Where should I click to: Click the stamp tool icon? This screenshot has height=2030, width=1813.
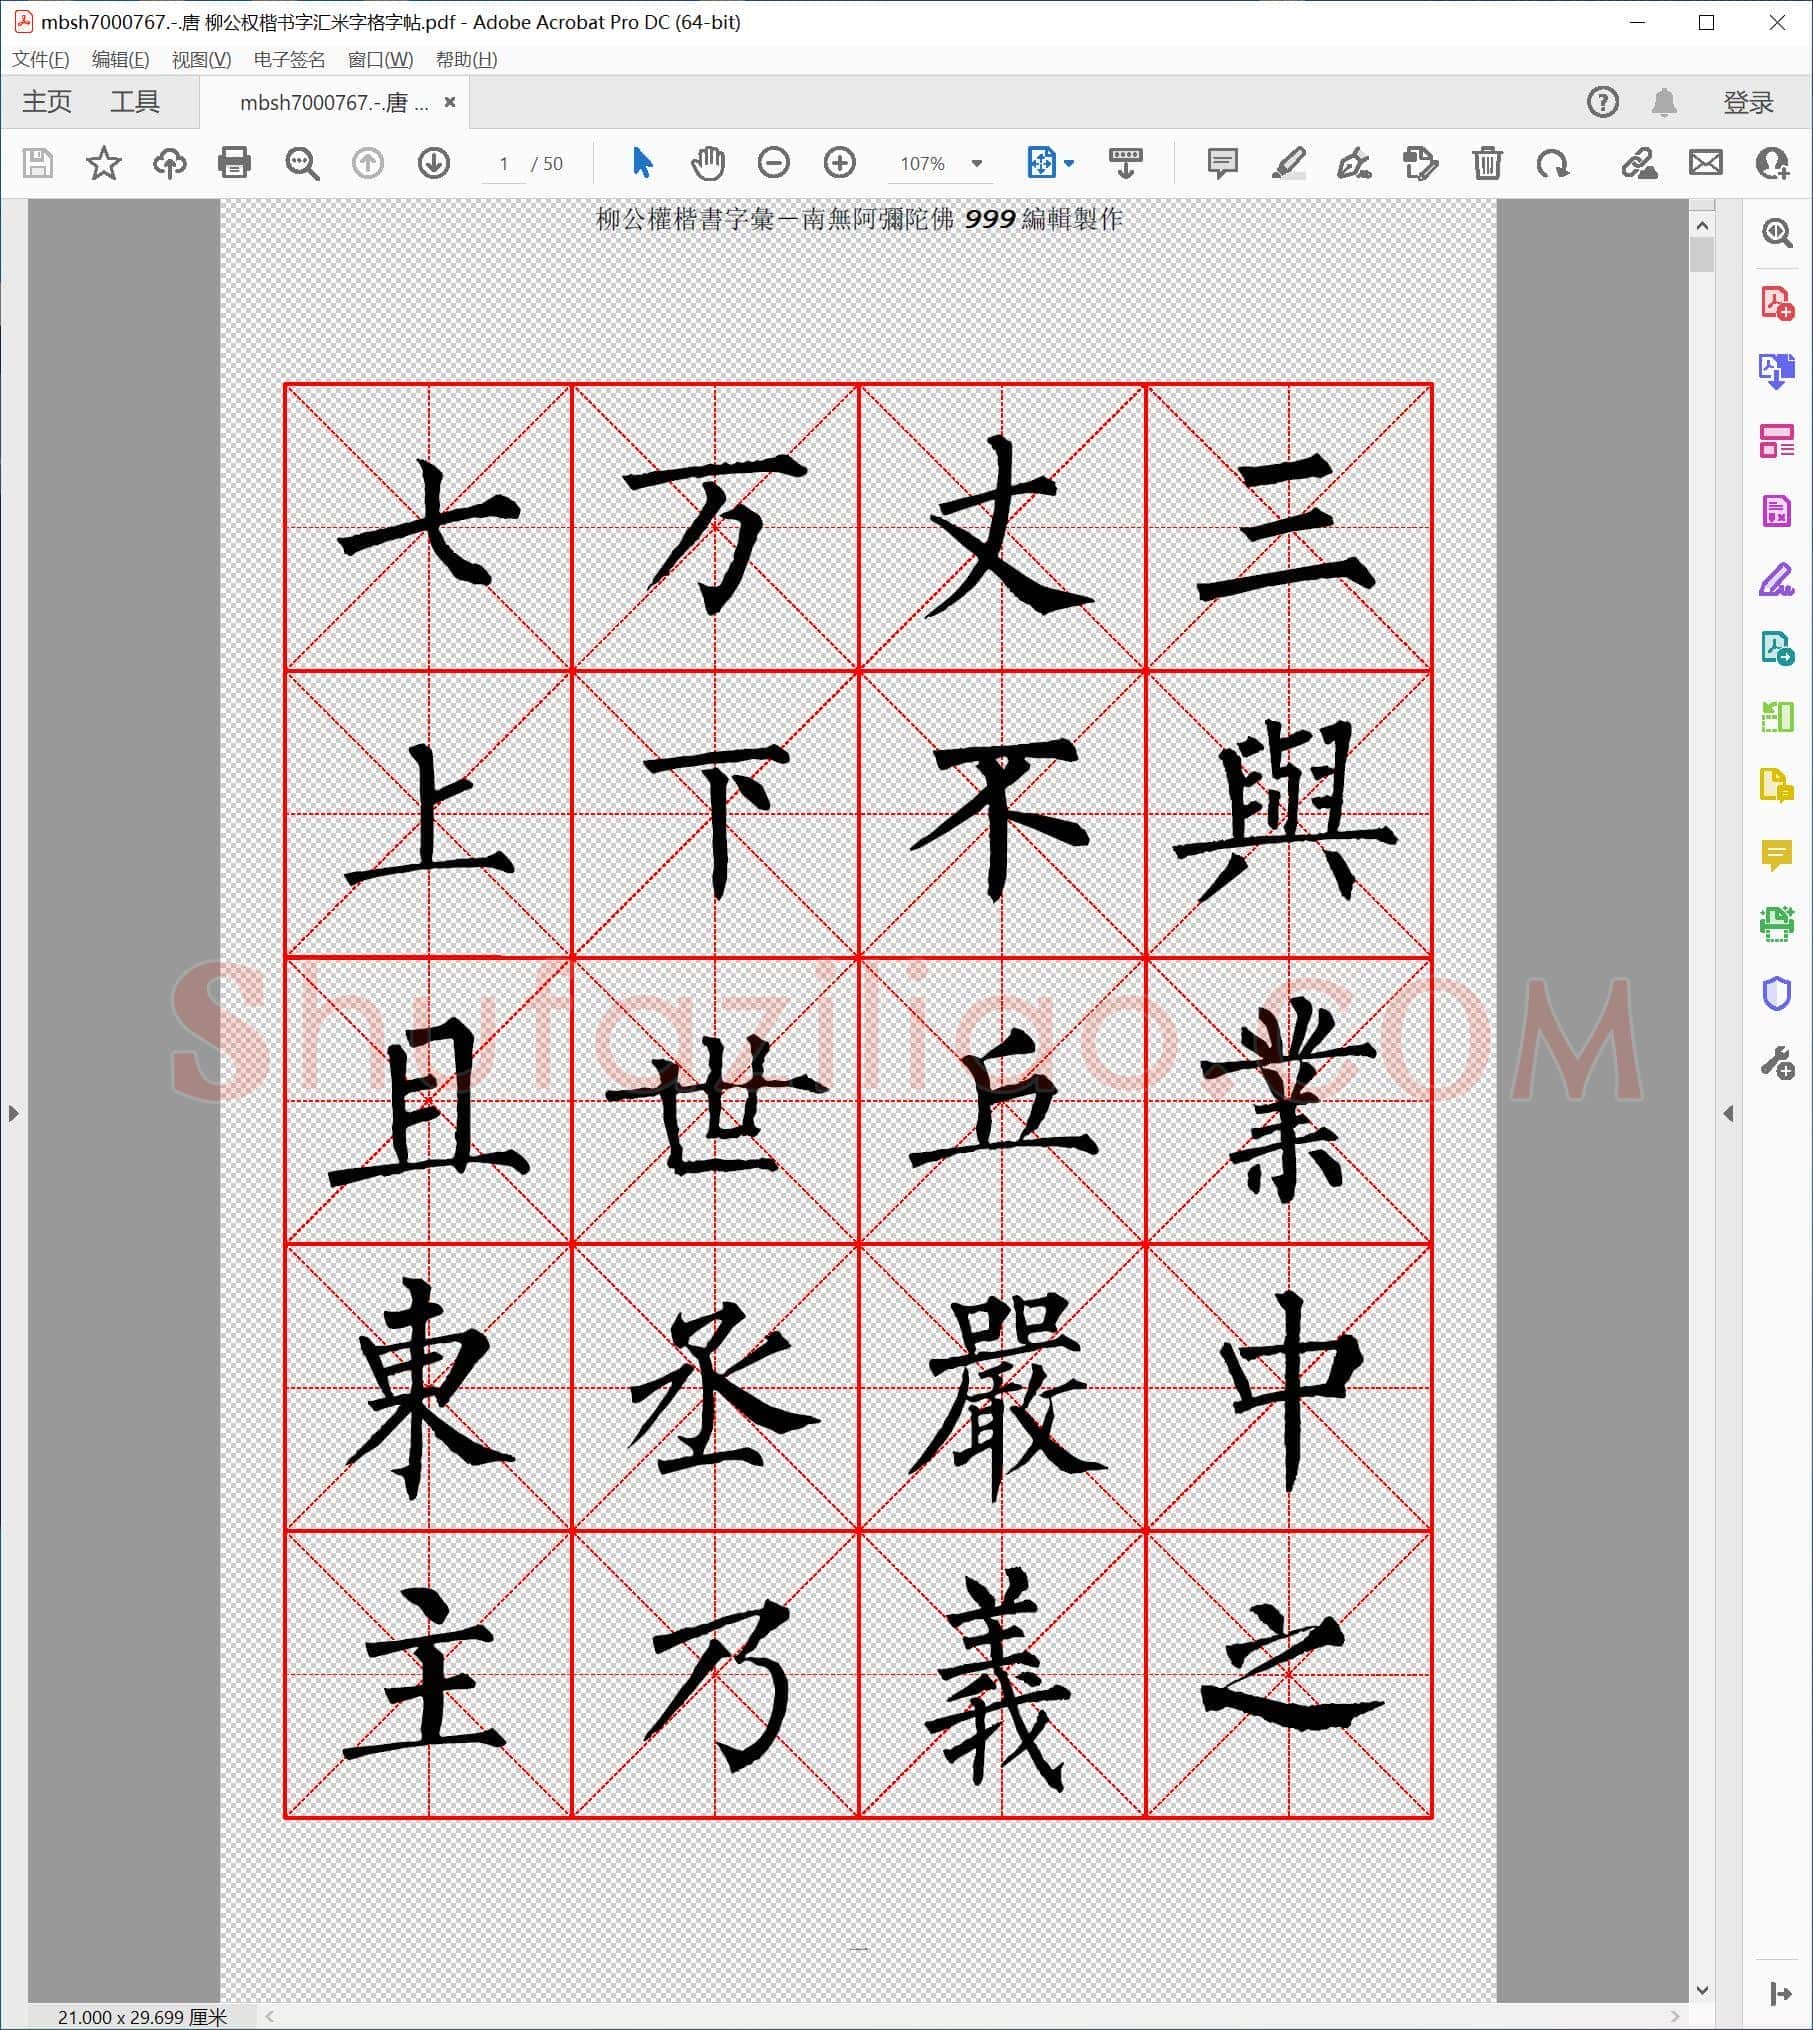(1420, 163)
